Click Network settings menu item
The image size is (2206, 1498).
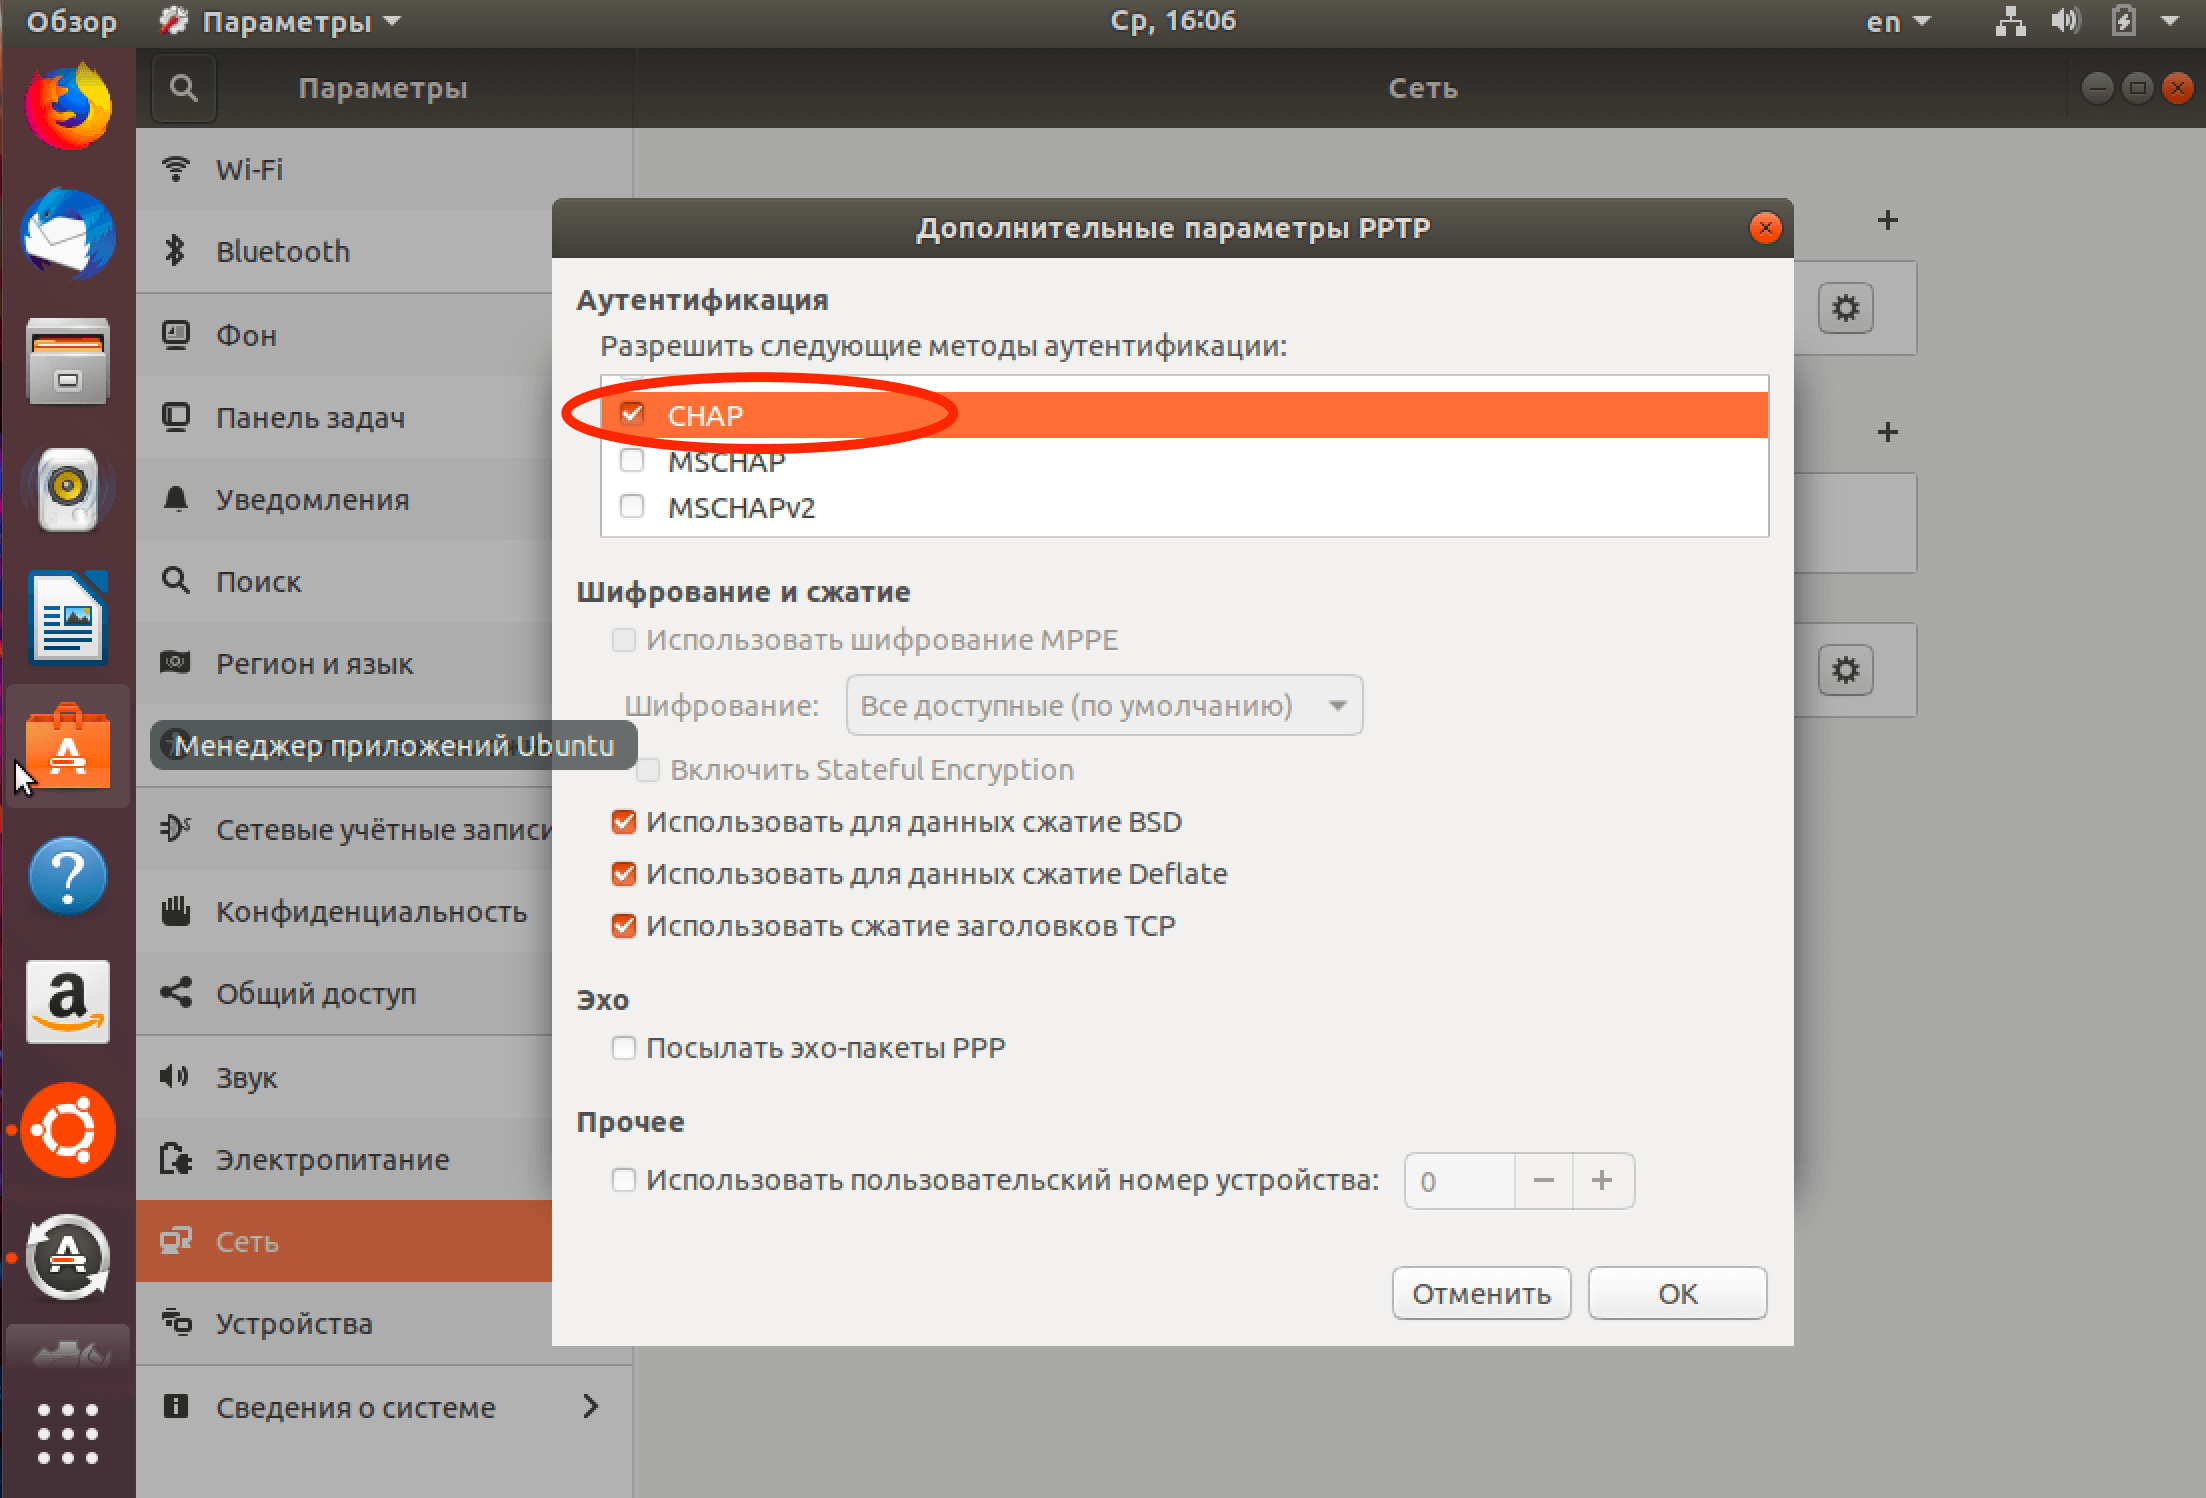(x=343, y=1242)
